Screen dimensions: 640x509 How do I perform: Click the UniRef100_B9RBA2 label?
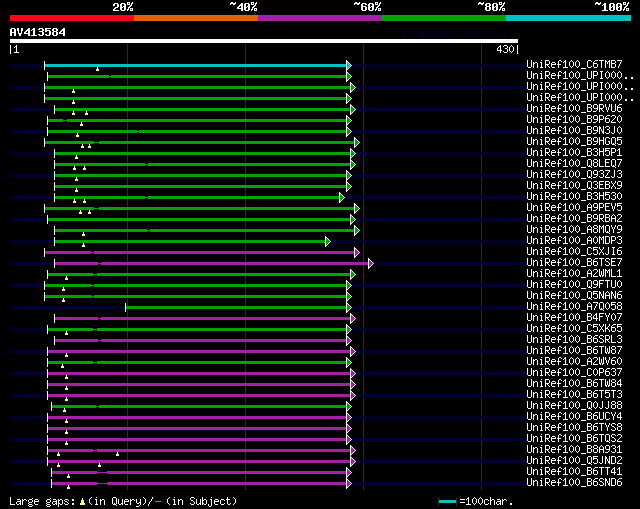pos(574,219)
